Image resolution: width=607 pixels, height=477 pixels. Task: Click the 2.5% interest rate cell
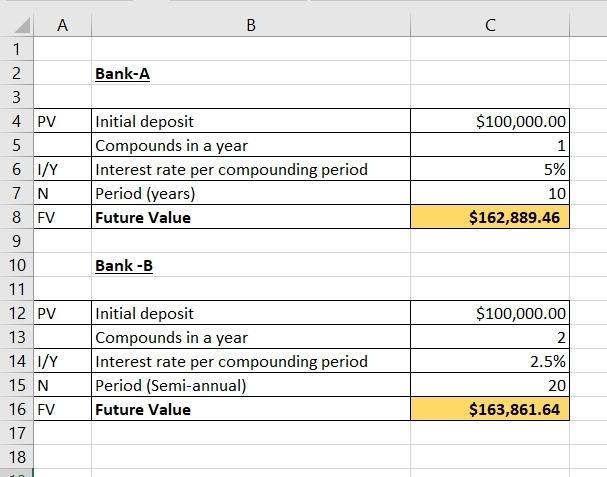coord(490,361)
